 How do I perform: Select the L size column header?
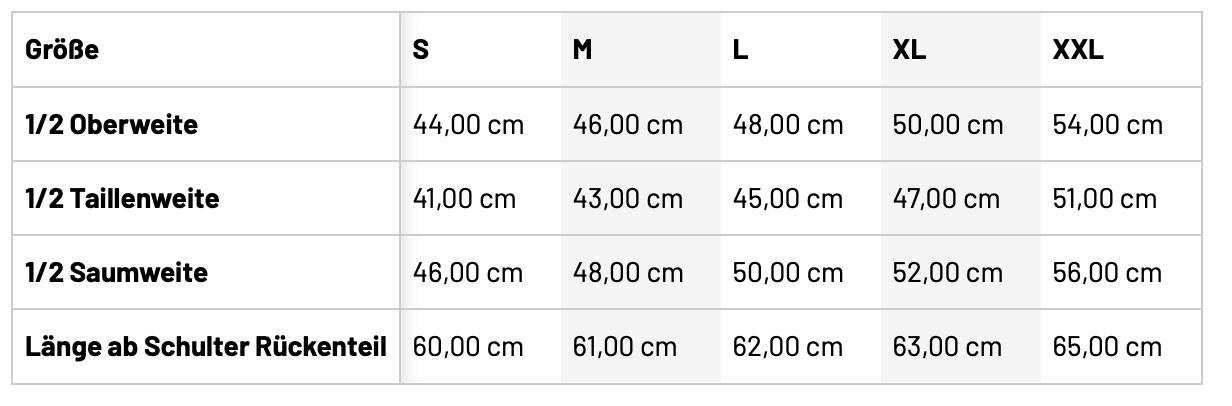tap(740, 51)
